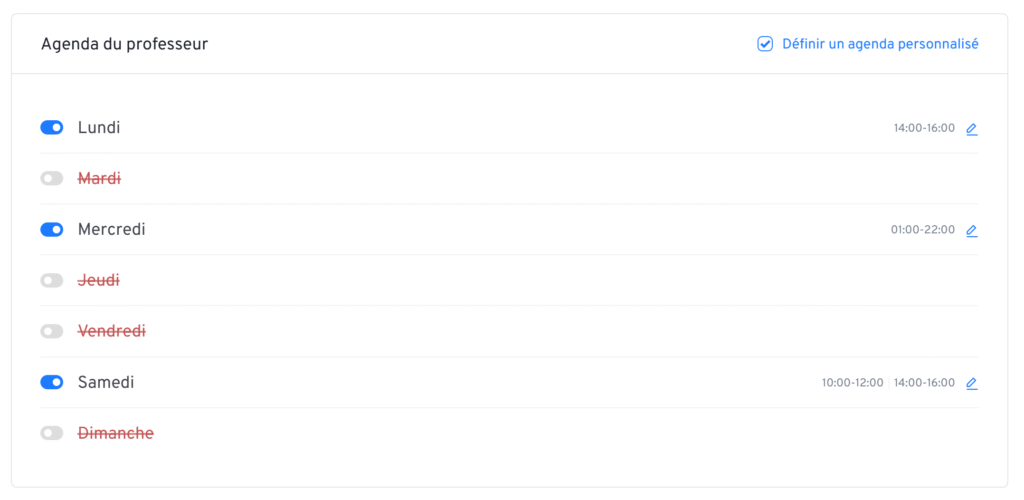Uncheck the custom agenda checkbox
Viewport: 1024px width, 500px height.
click(765, 44)
